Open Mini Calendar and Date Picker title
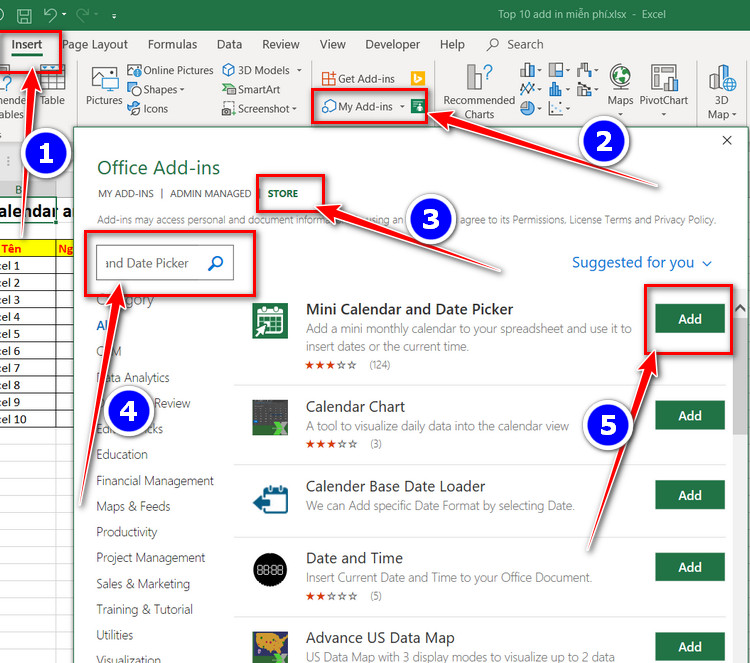750x663 pixels. click(409, 309)
